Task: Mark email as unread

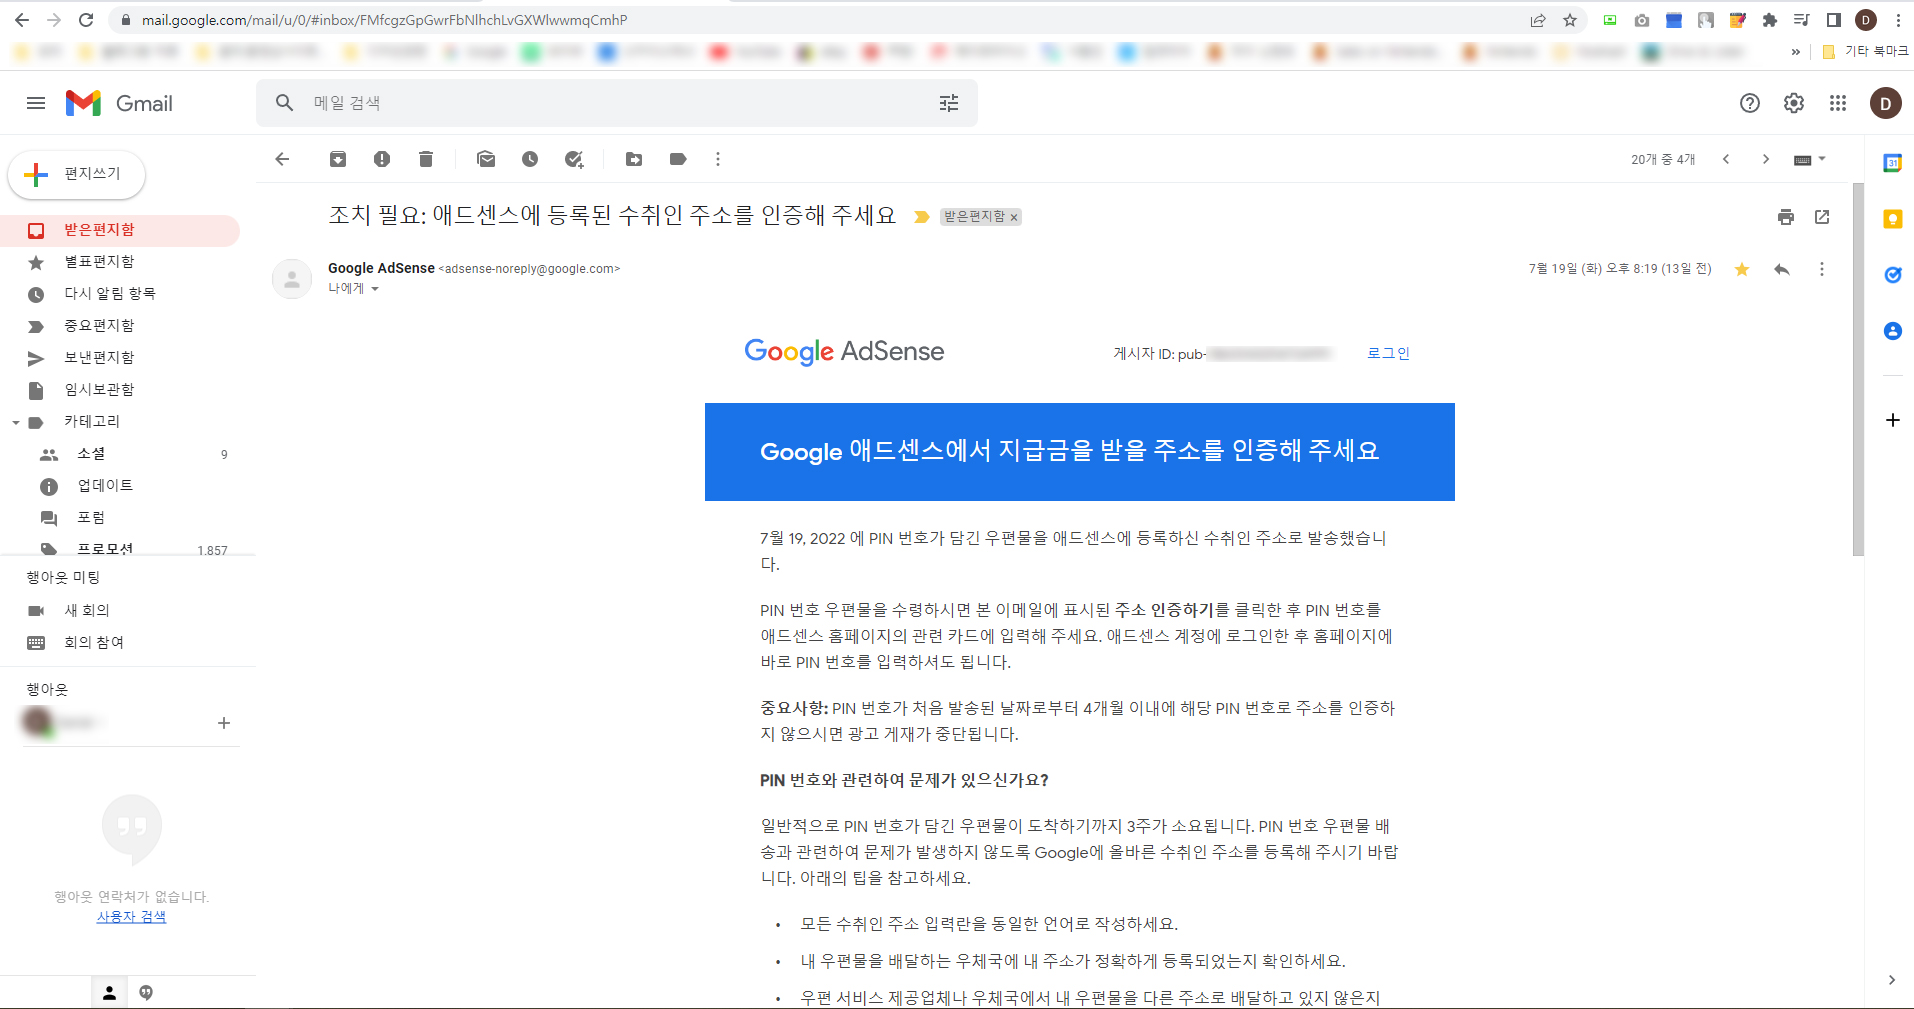Action: (486, 159)
